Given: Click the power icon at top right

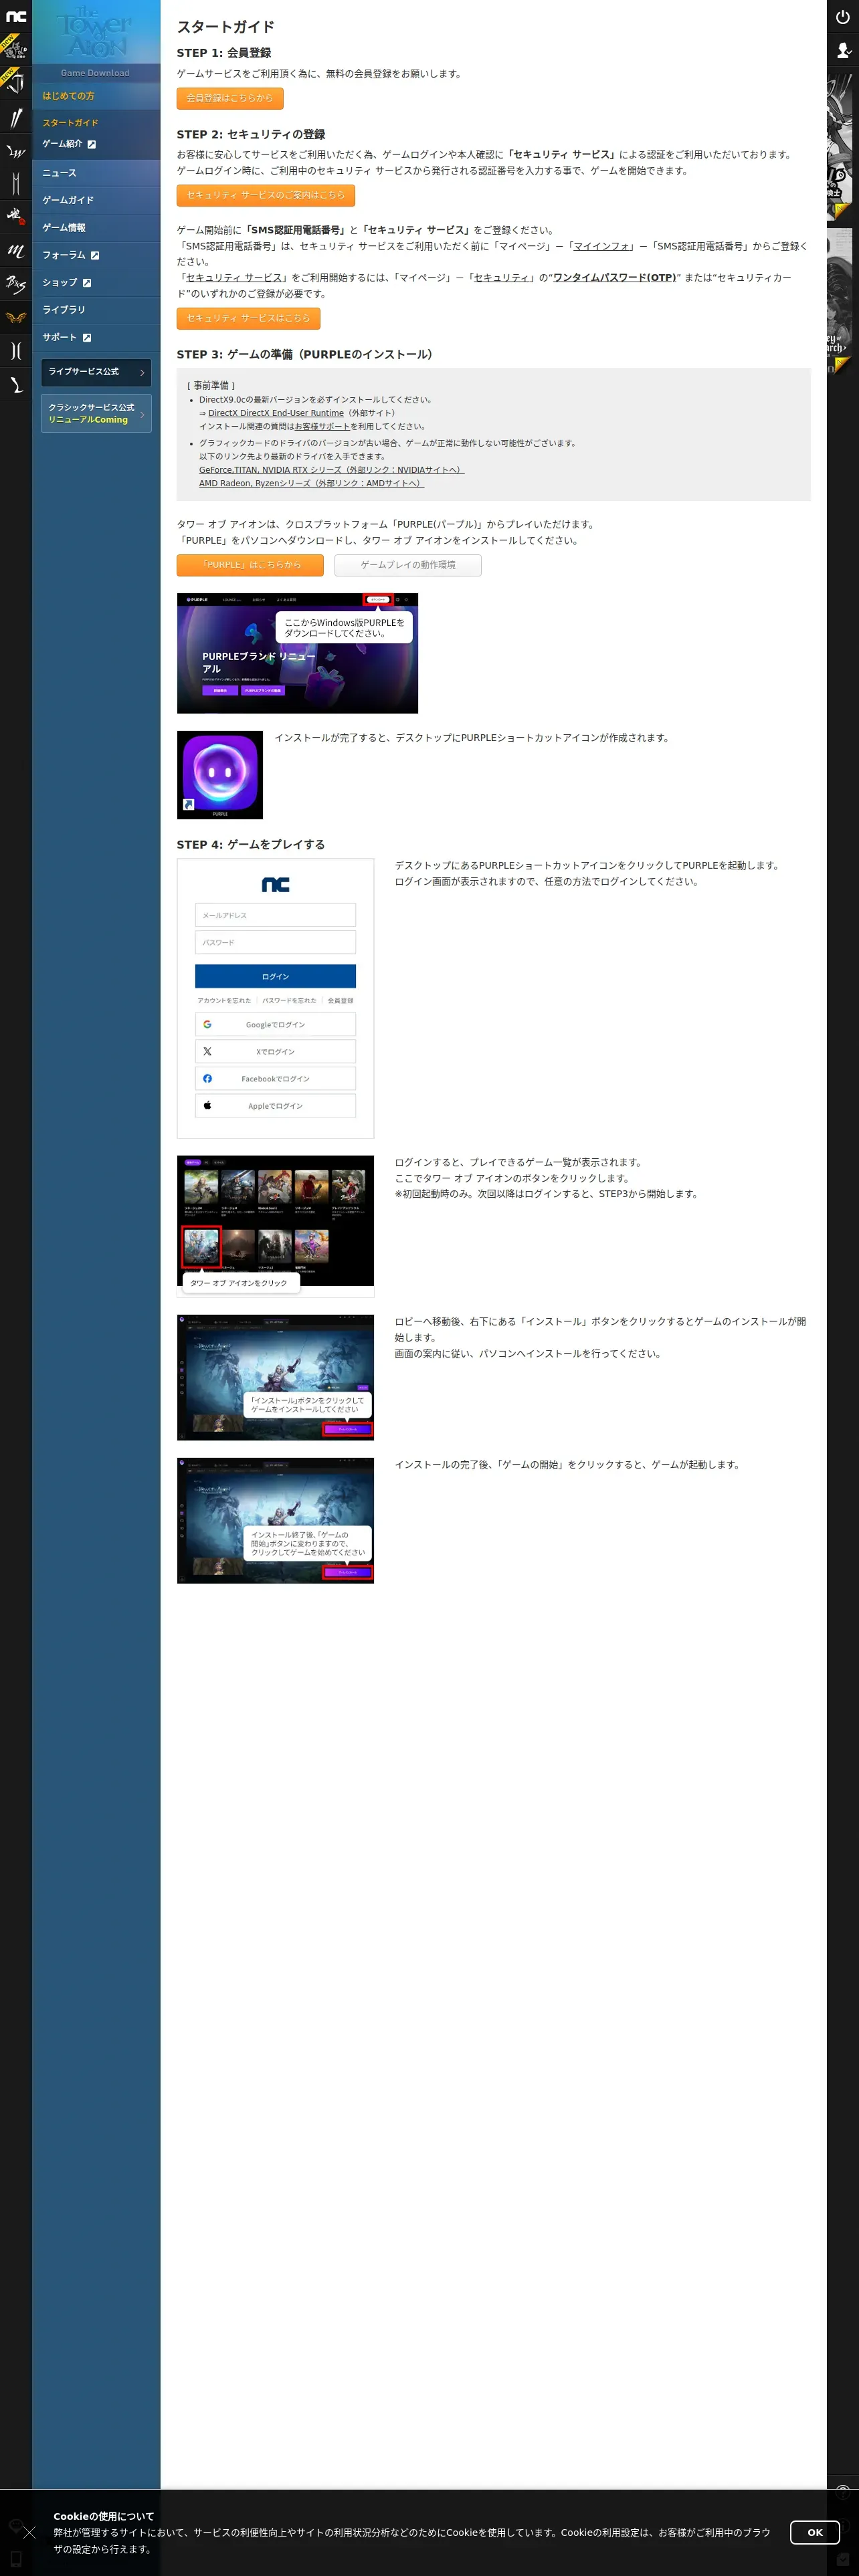Looking at the screenshot, I should pyautogui.click(x=843, y=17).
